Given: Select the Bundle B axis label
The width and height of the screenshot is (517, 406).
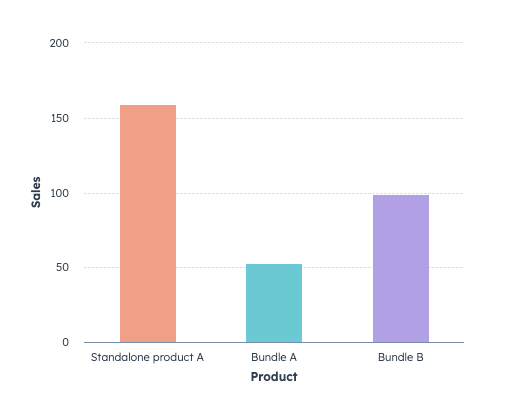Looking at the screenshot, I should click(401, 358).
